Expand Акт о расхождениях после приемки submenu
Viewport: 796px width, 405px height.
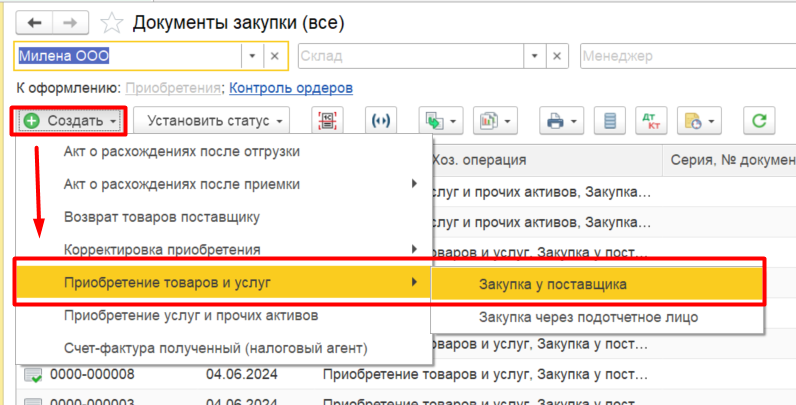click(415, 184)
